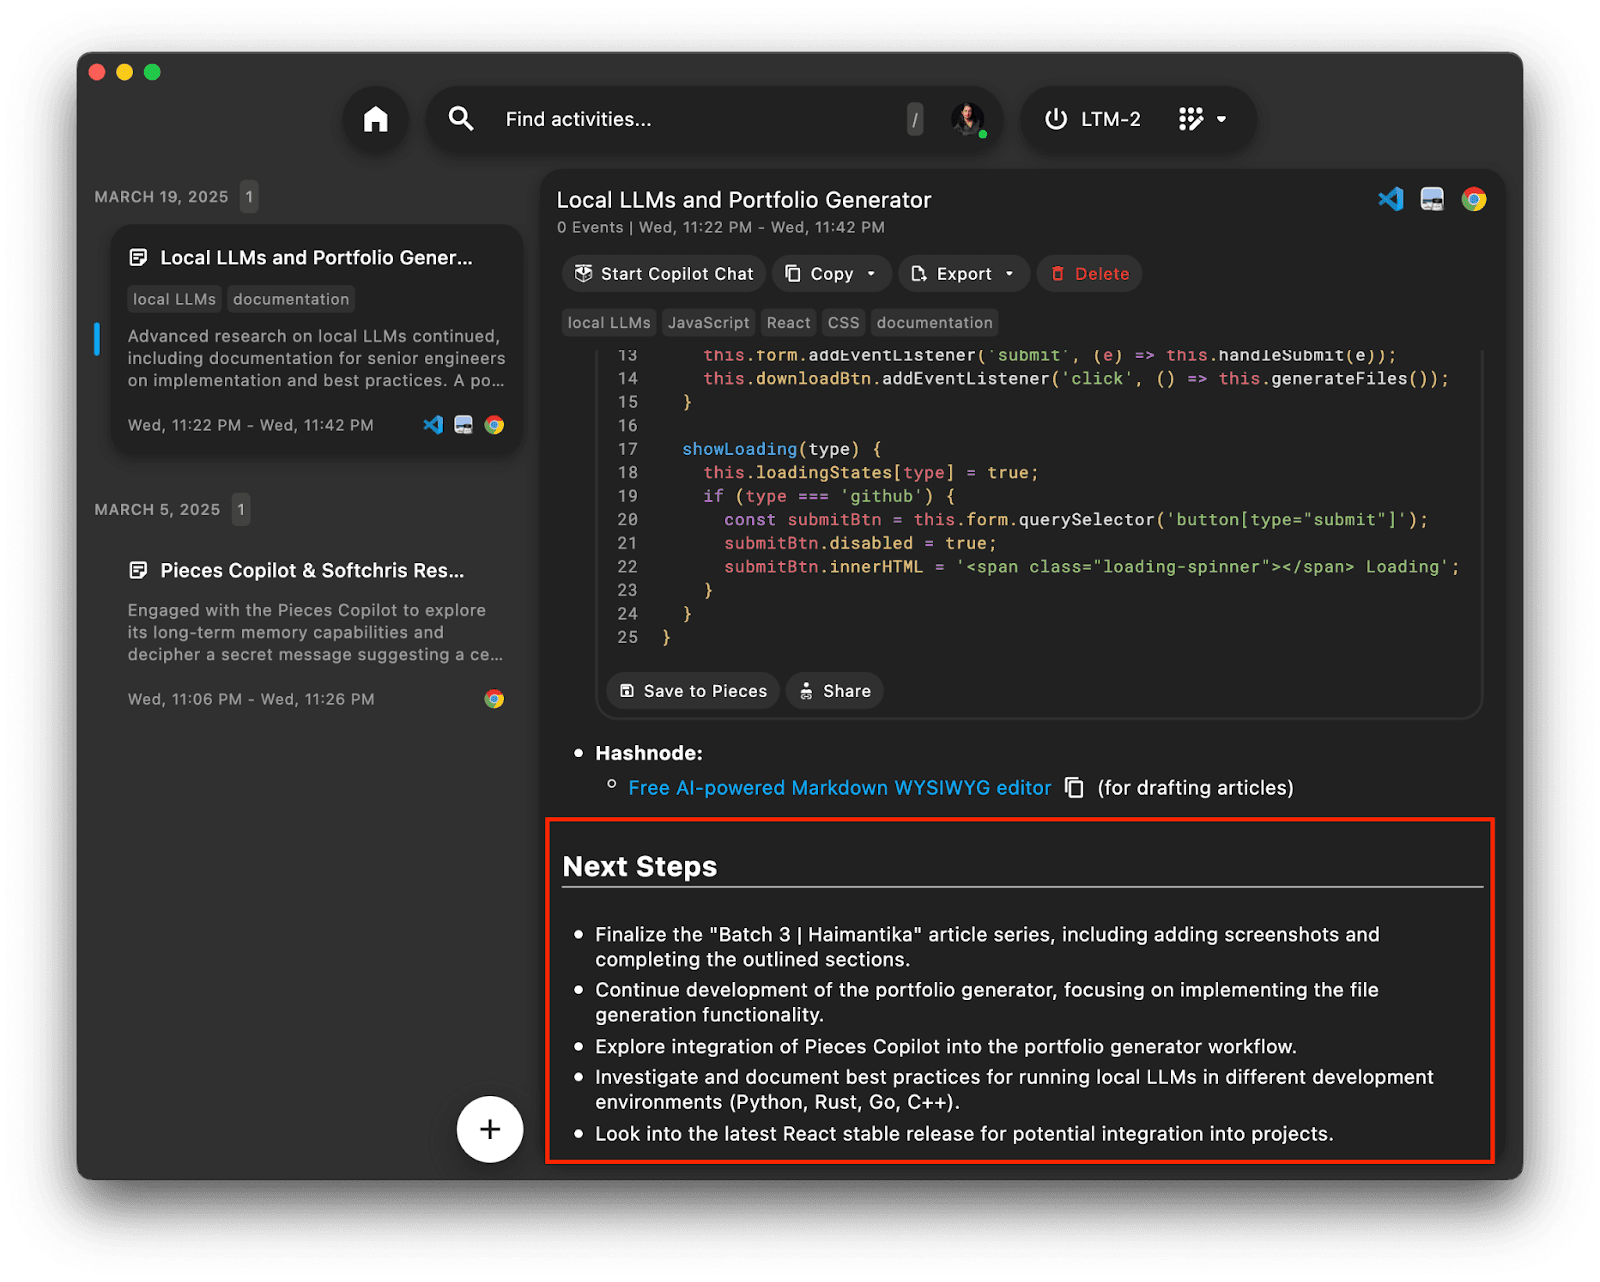Click the 'local LLMs' tag on the sidebar card
1600x1282 pixels.
174,299
